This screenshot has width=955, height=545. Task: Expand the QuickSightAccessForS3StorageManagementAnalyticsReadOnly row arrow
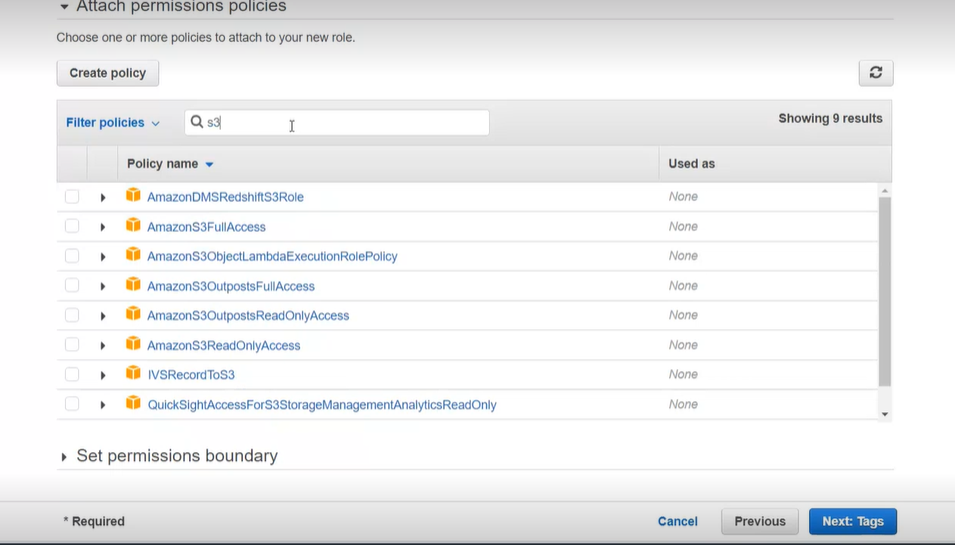tap(102, 405)
